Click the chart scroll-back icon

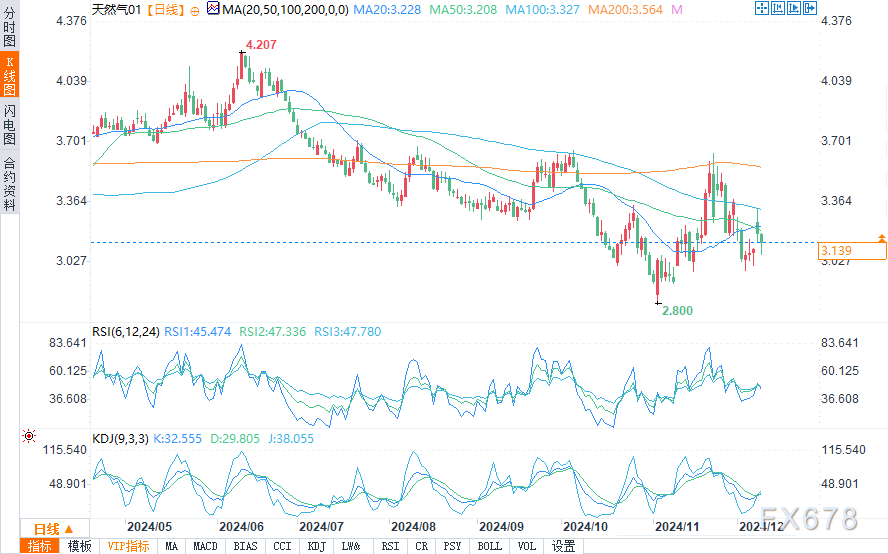click(x=778, y=8)
